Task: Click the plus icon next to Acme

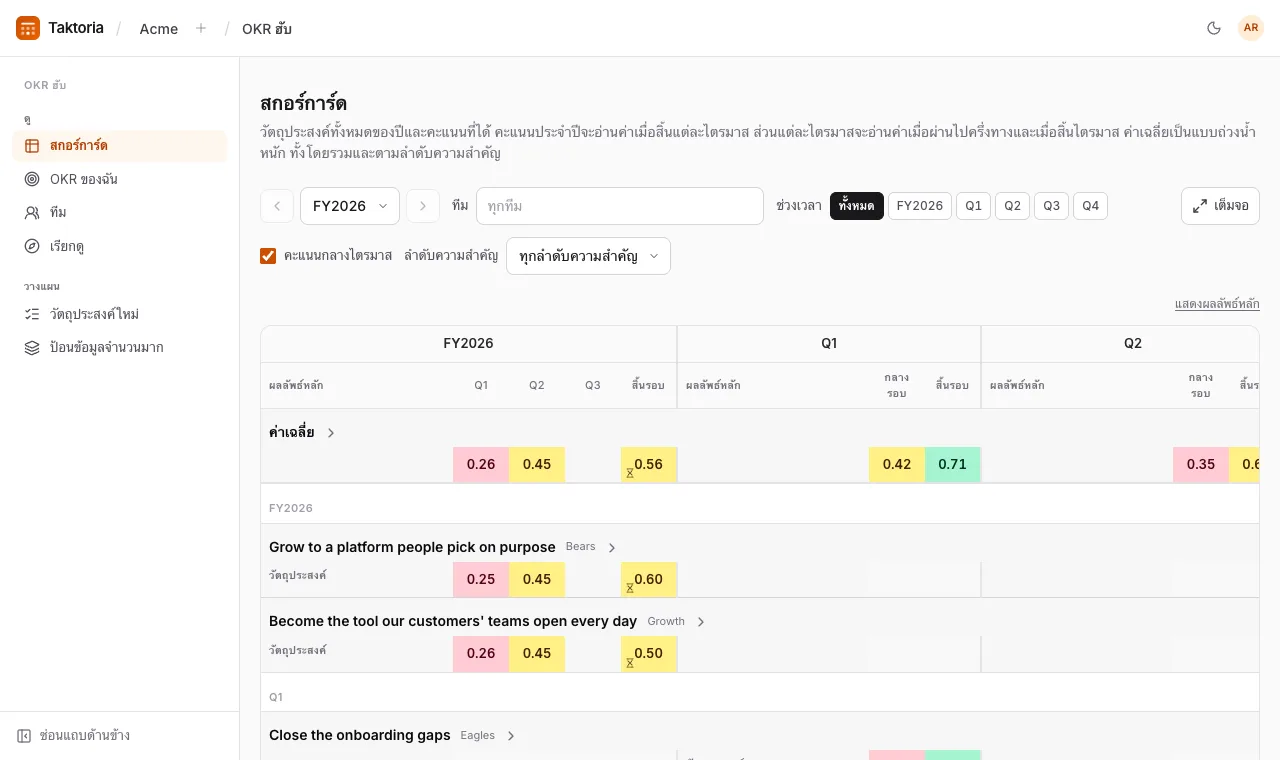Action: click(201, 28)
